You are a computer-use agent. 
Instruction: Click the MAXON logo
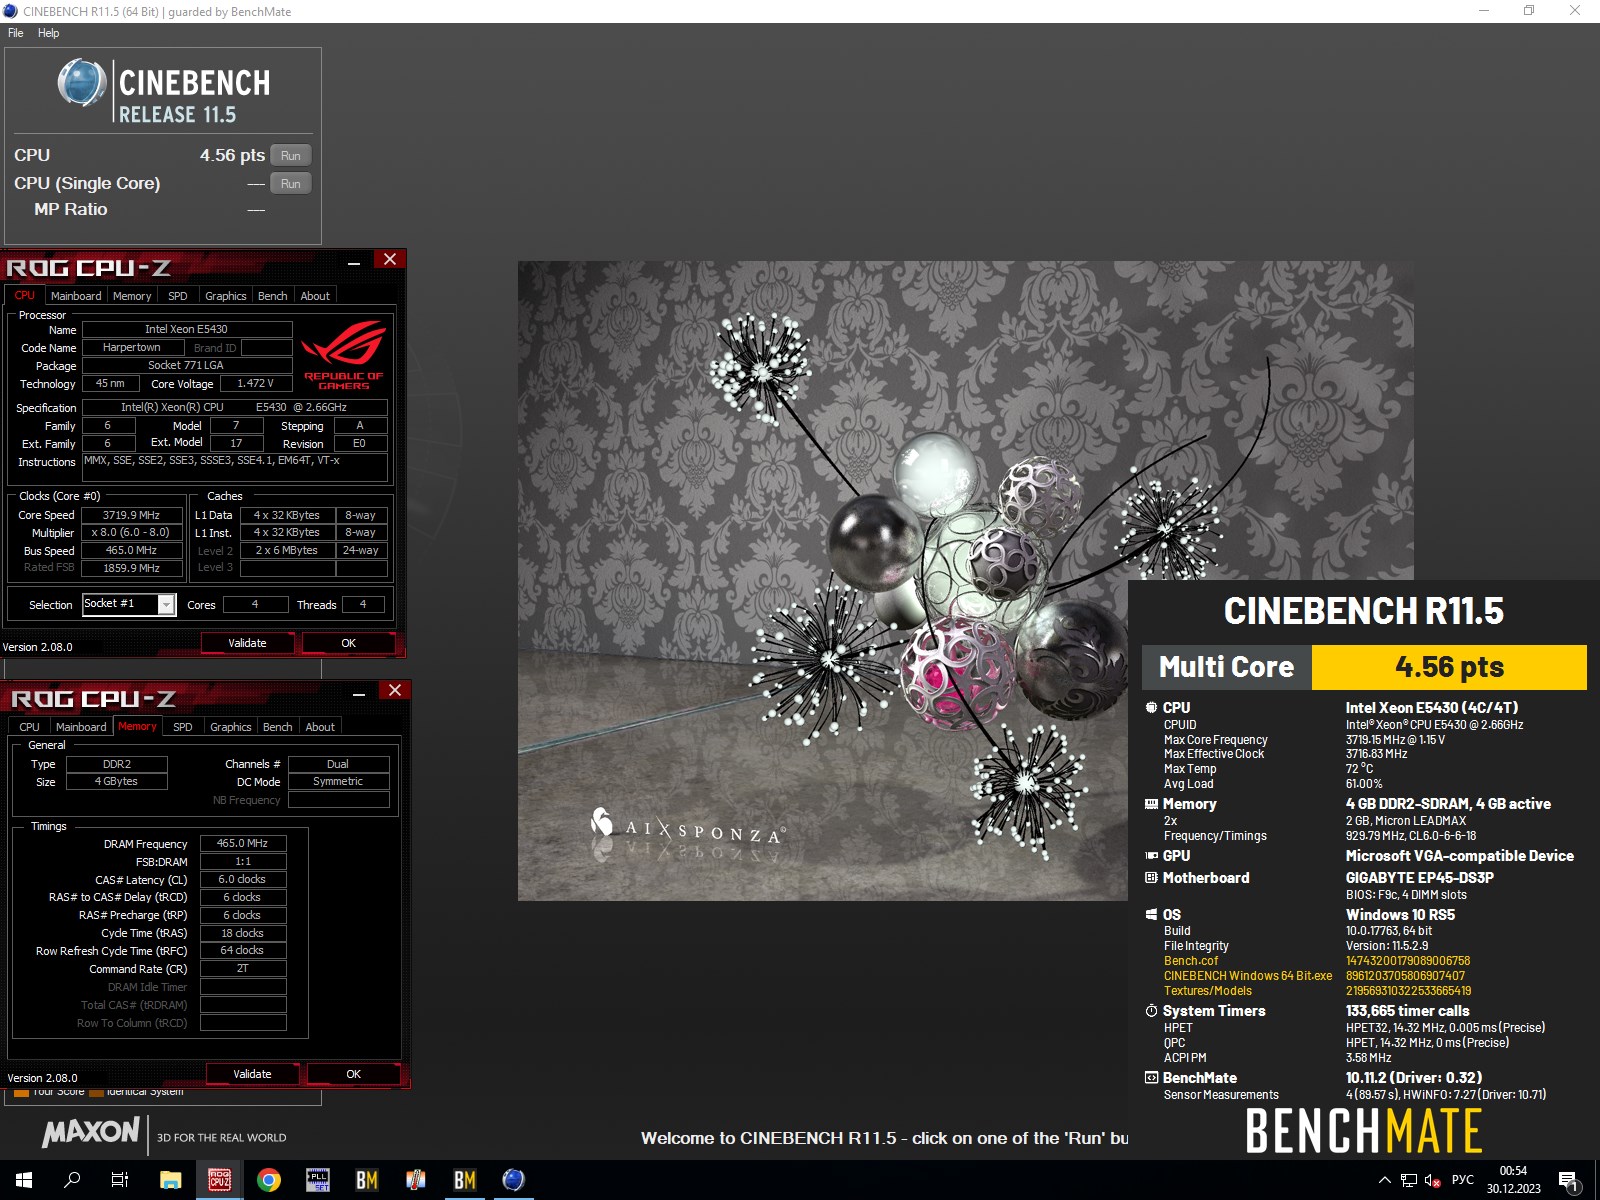point(91,1132)
